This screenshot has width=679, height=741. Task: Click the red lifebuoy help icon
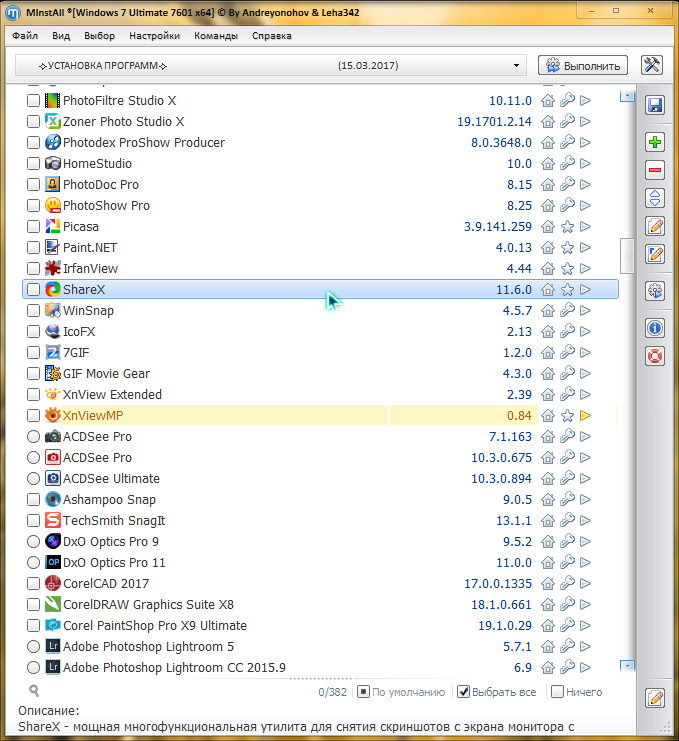(655, 356)
